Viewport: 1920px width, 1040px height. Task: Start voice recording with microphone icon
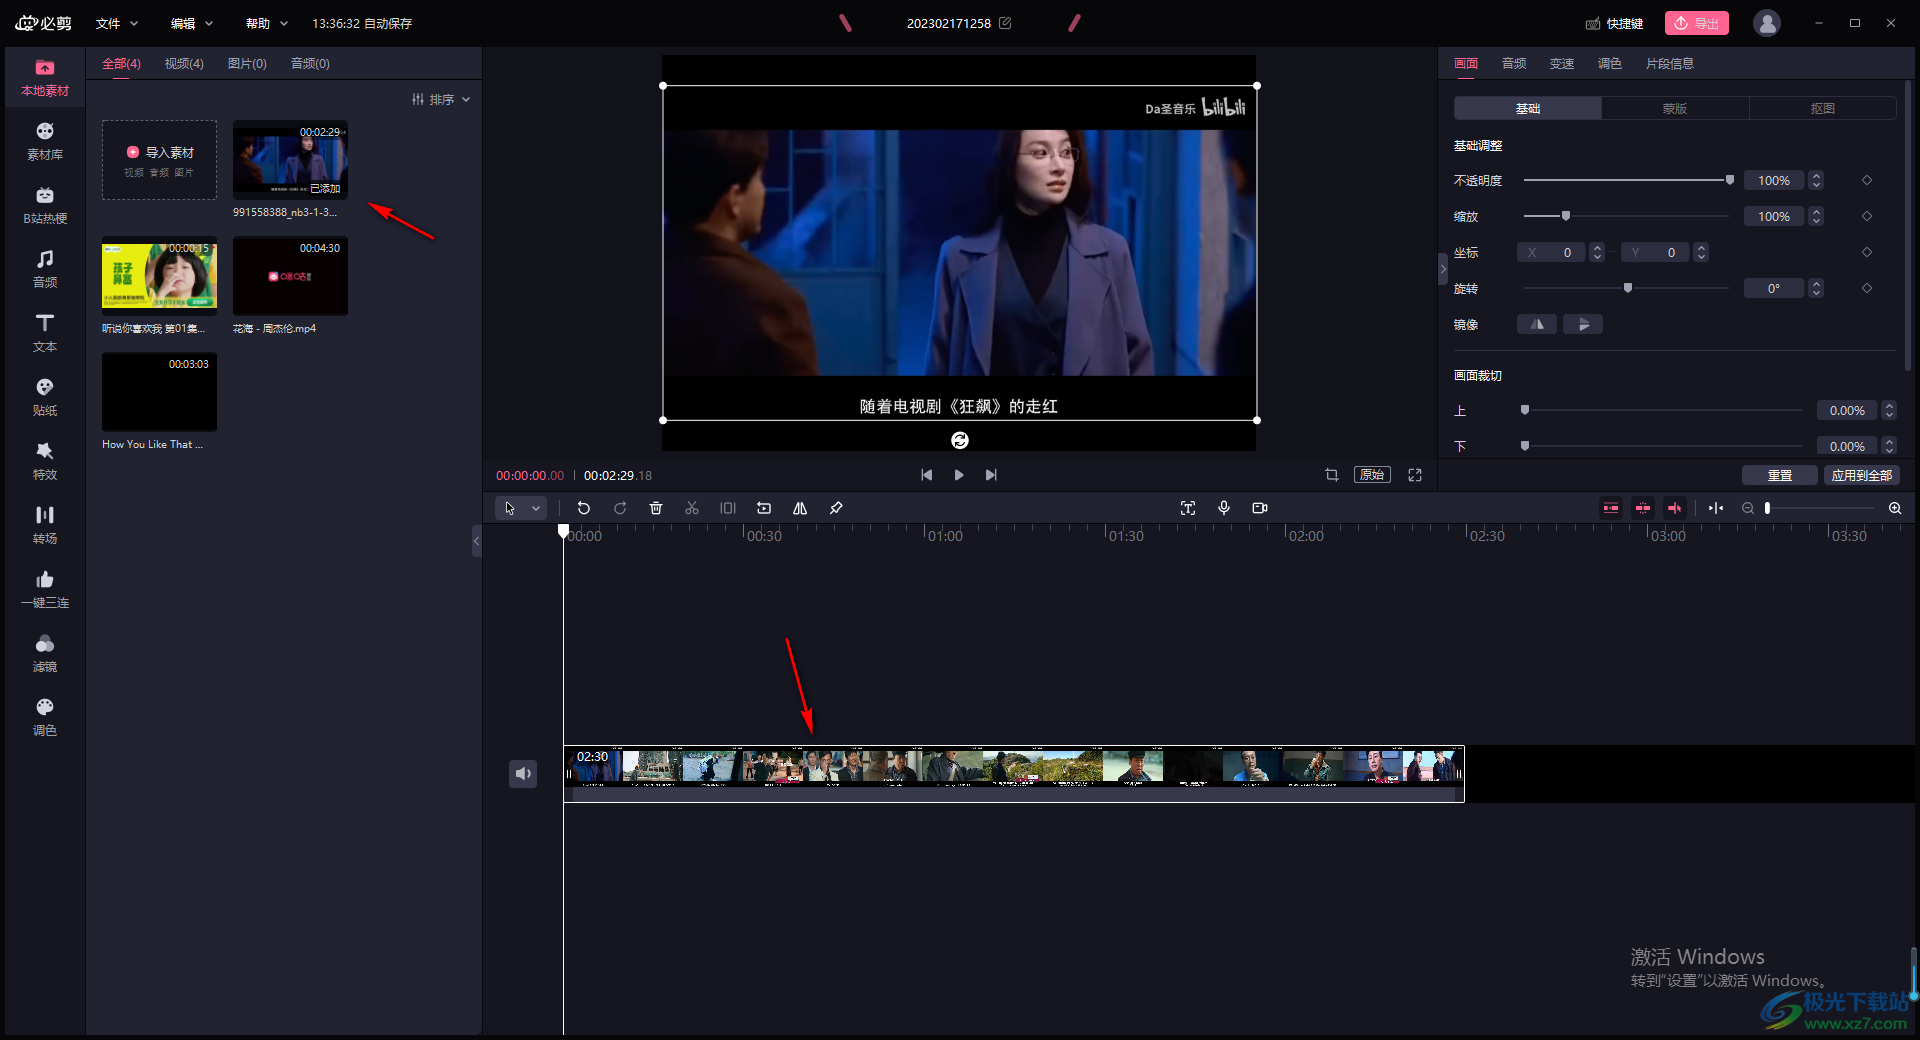1224,508
